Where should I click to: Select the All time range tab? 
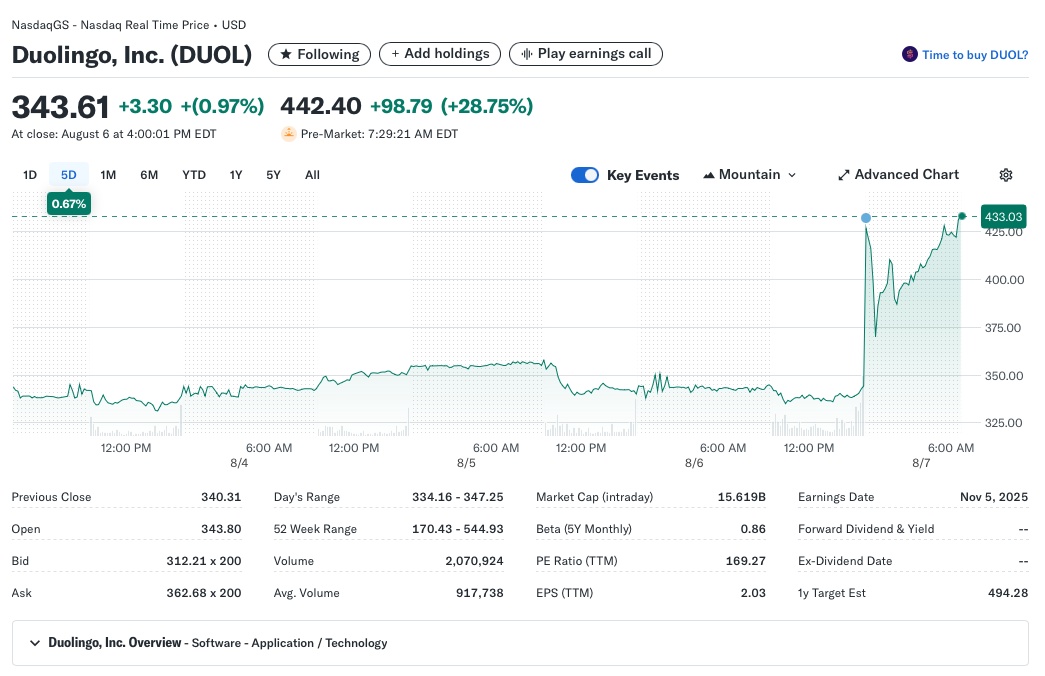click(312, 175)
